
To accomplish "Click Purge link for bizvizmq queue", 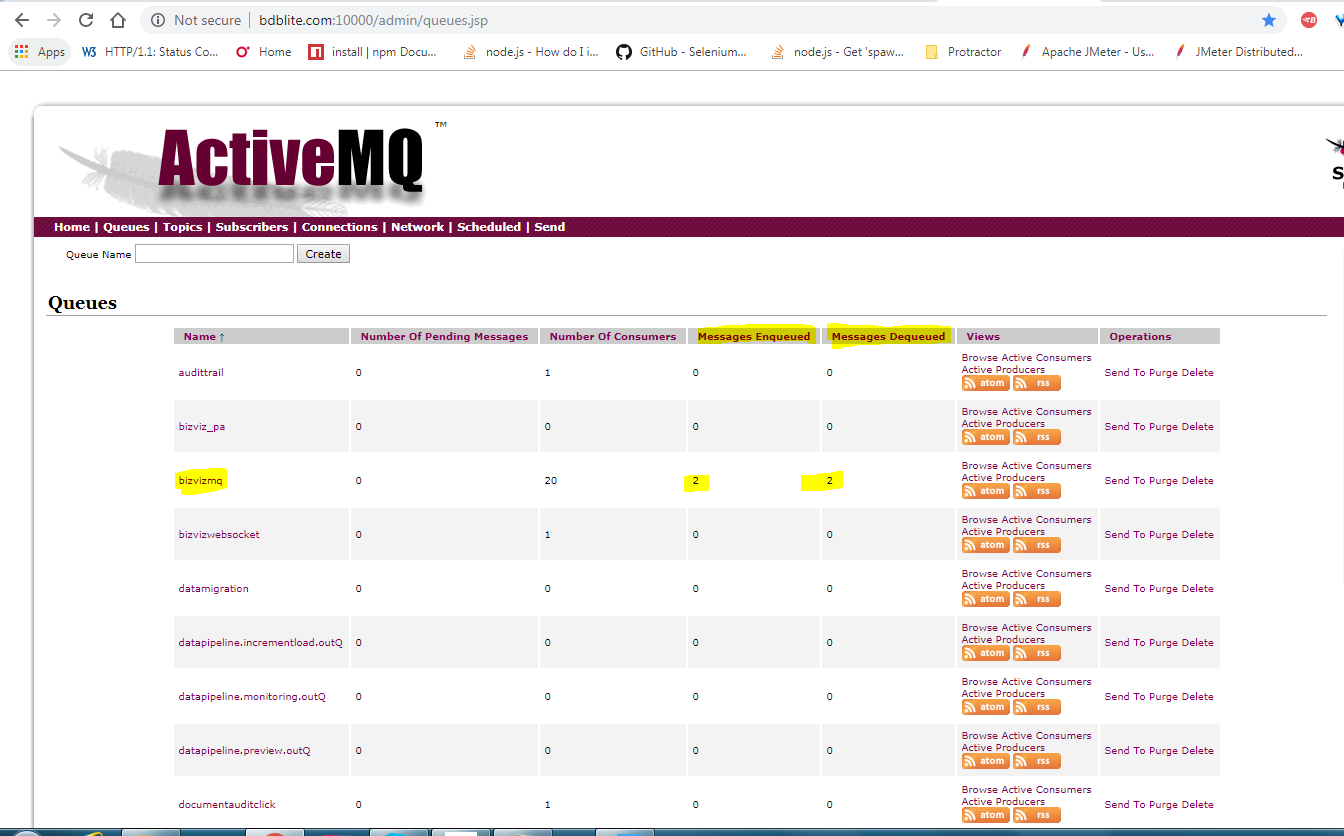I will point(1163,481).
